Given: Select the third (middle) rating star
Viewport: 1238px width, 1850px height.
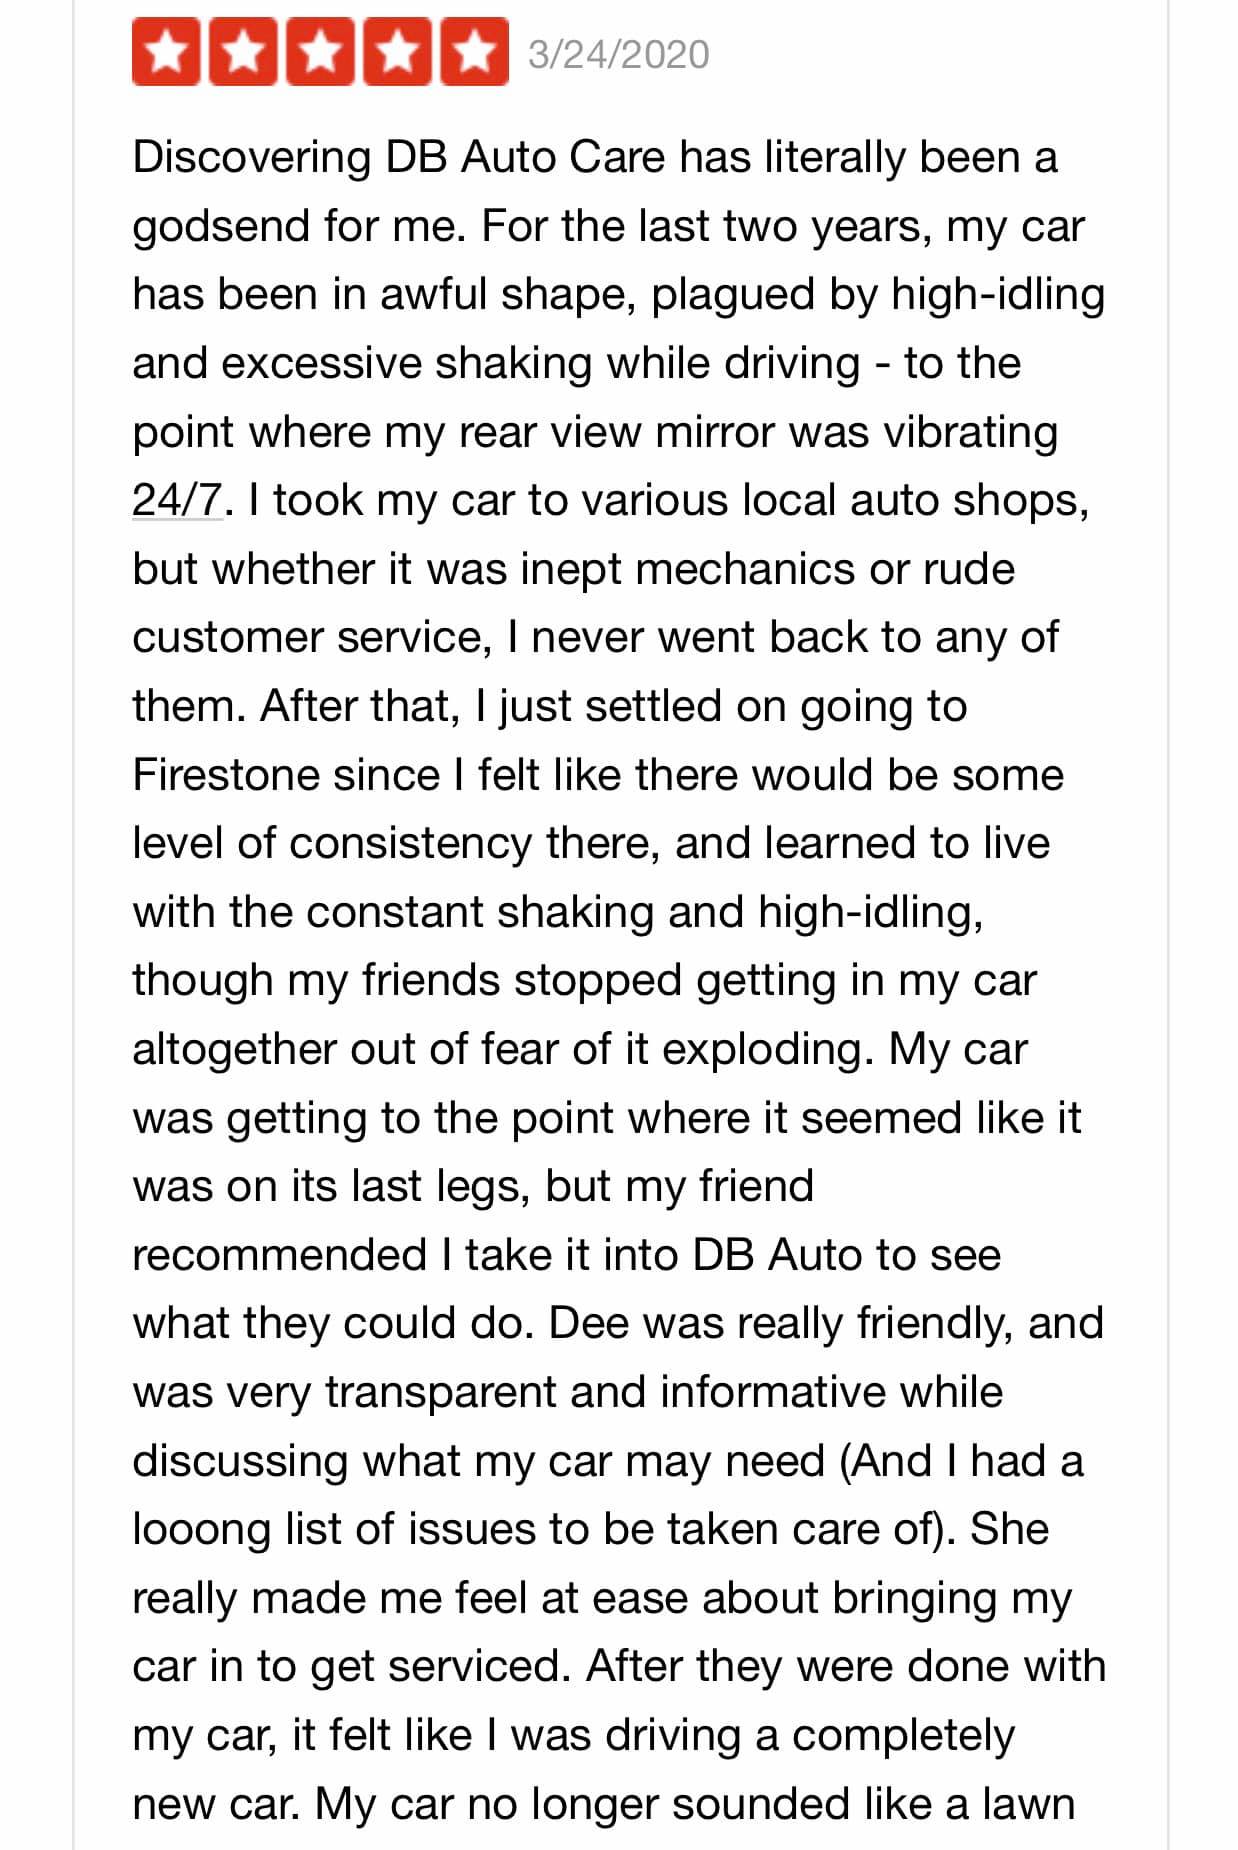Looking at the screenshot, I should (321, 54).
